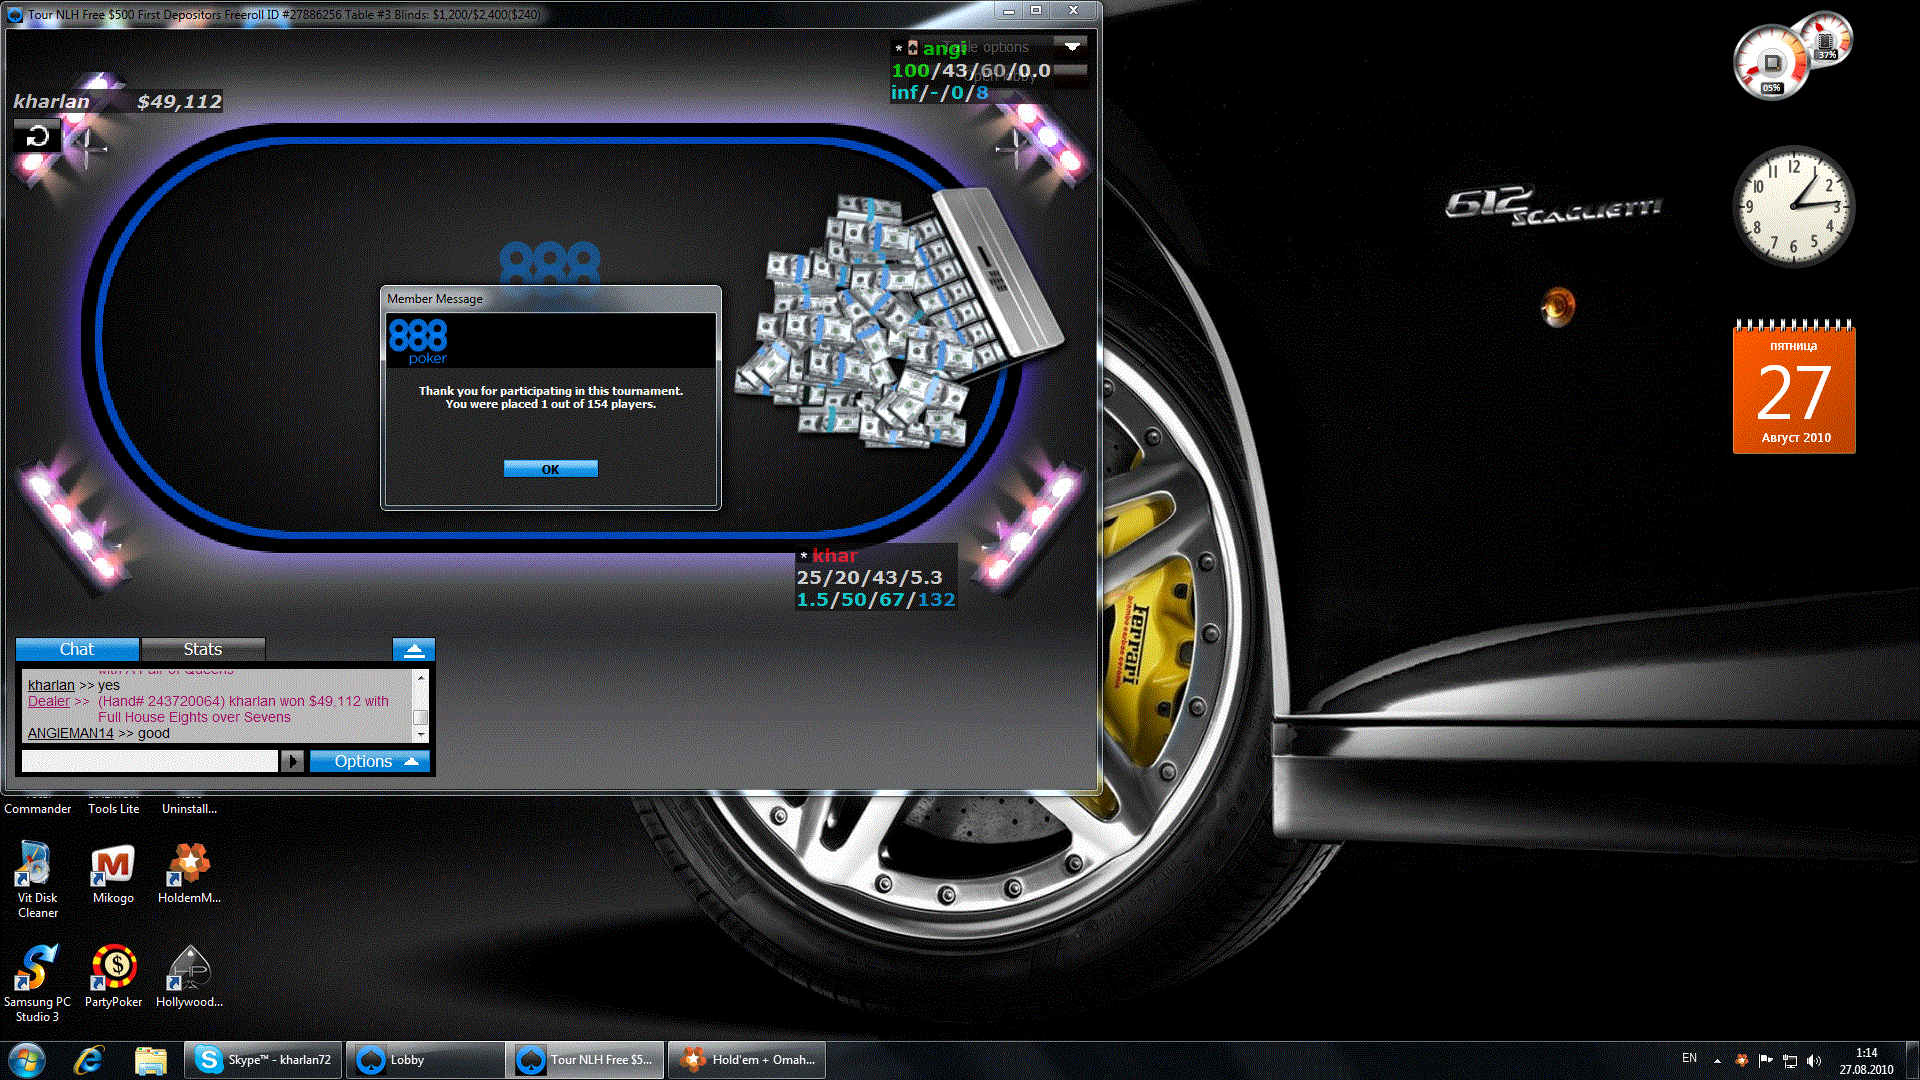Show hidden system tray icons
The height and width of the screenshot is (1080, 1920).
point(1717,1060)
